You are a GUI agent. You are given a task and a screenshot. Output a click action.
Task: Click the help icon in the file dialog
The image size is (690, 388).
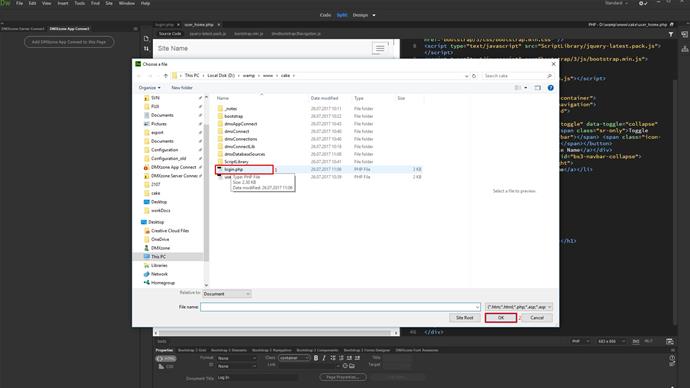(551, 88)
